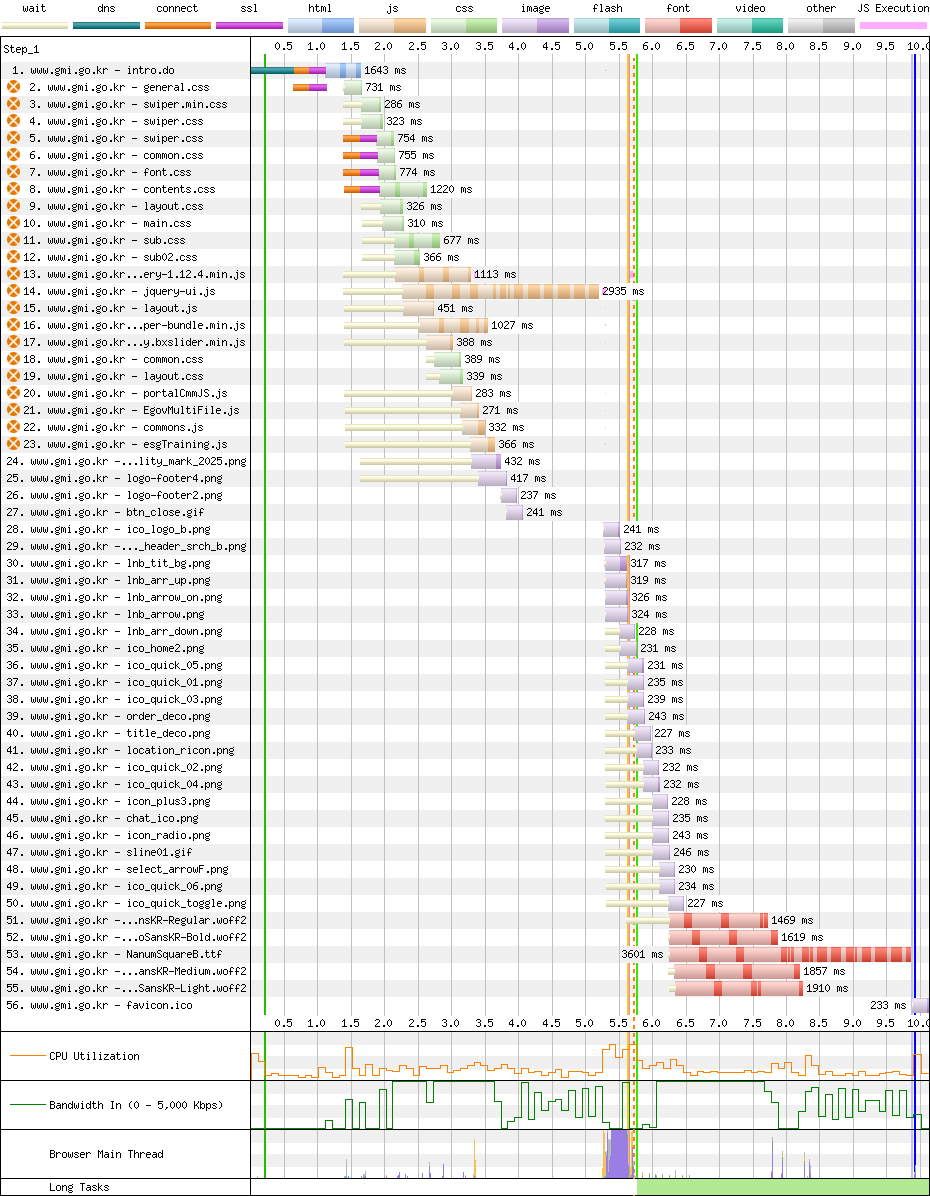Click the 1643 ms duration label
The width and height of the screenshot is (930, 1196).
click(x=385, y=70)
